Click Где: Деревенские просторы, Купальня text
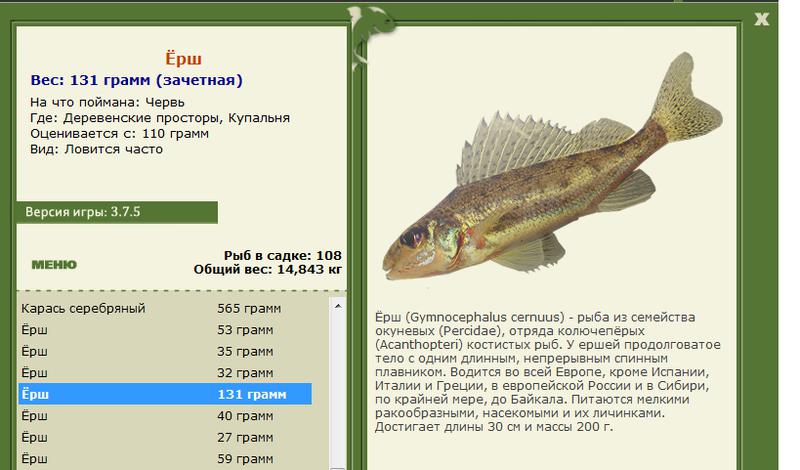This screenshot has width=800, height=470. point(160,118)
